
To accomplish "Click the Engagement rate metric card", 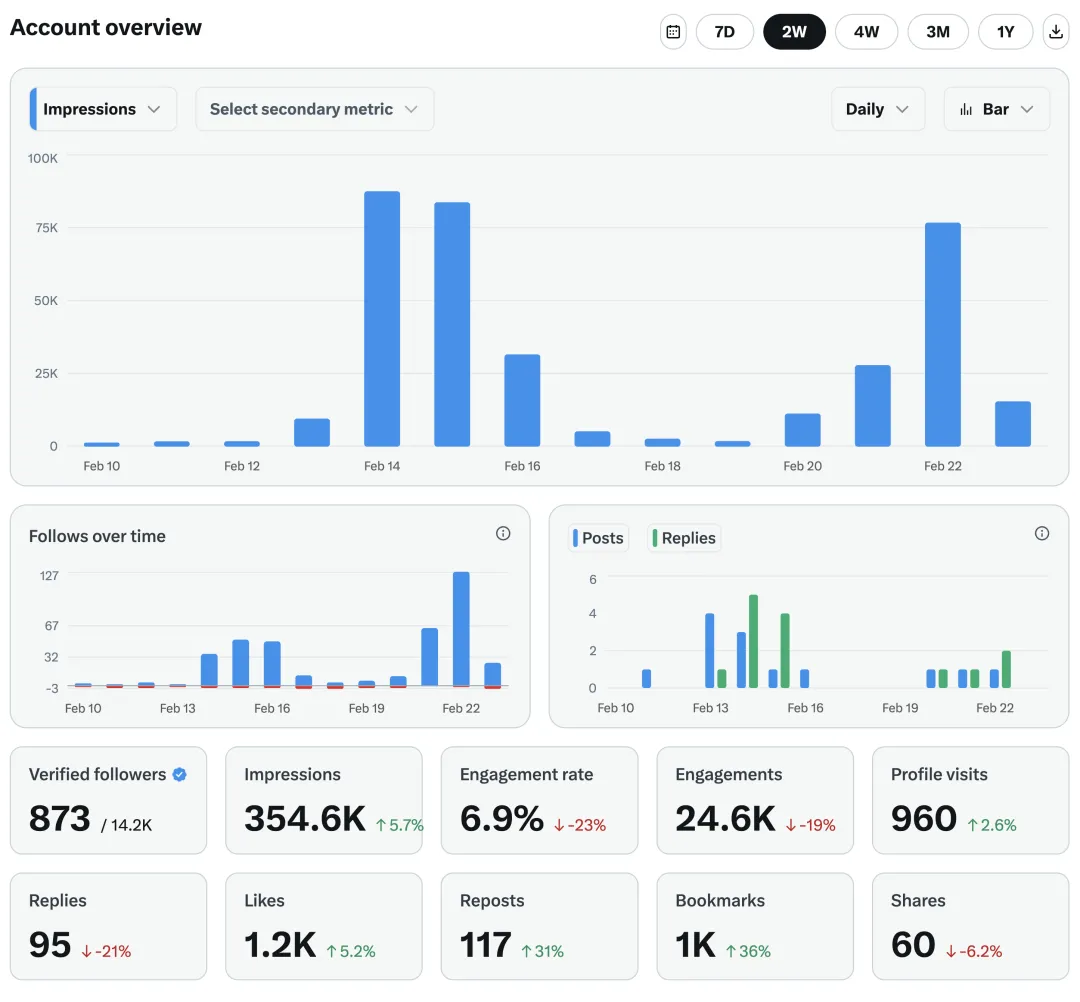I will pyautogui.click(x=539, y=800).
